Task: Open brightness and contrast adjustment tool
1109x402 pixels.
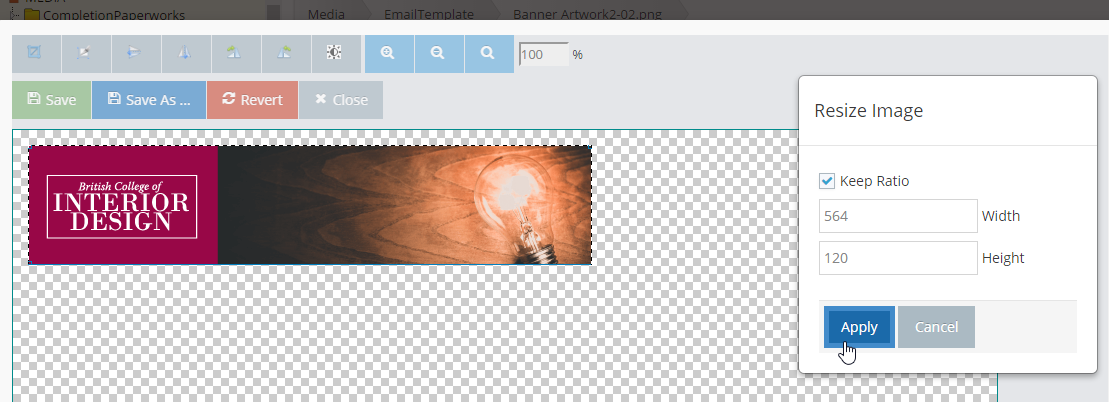Action: tap(336, 54)
